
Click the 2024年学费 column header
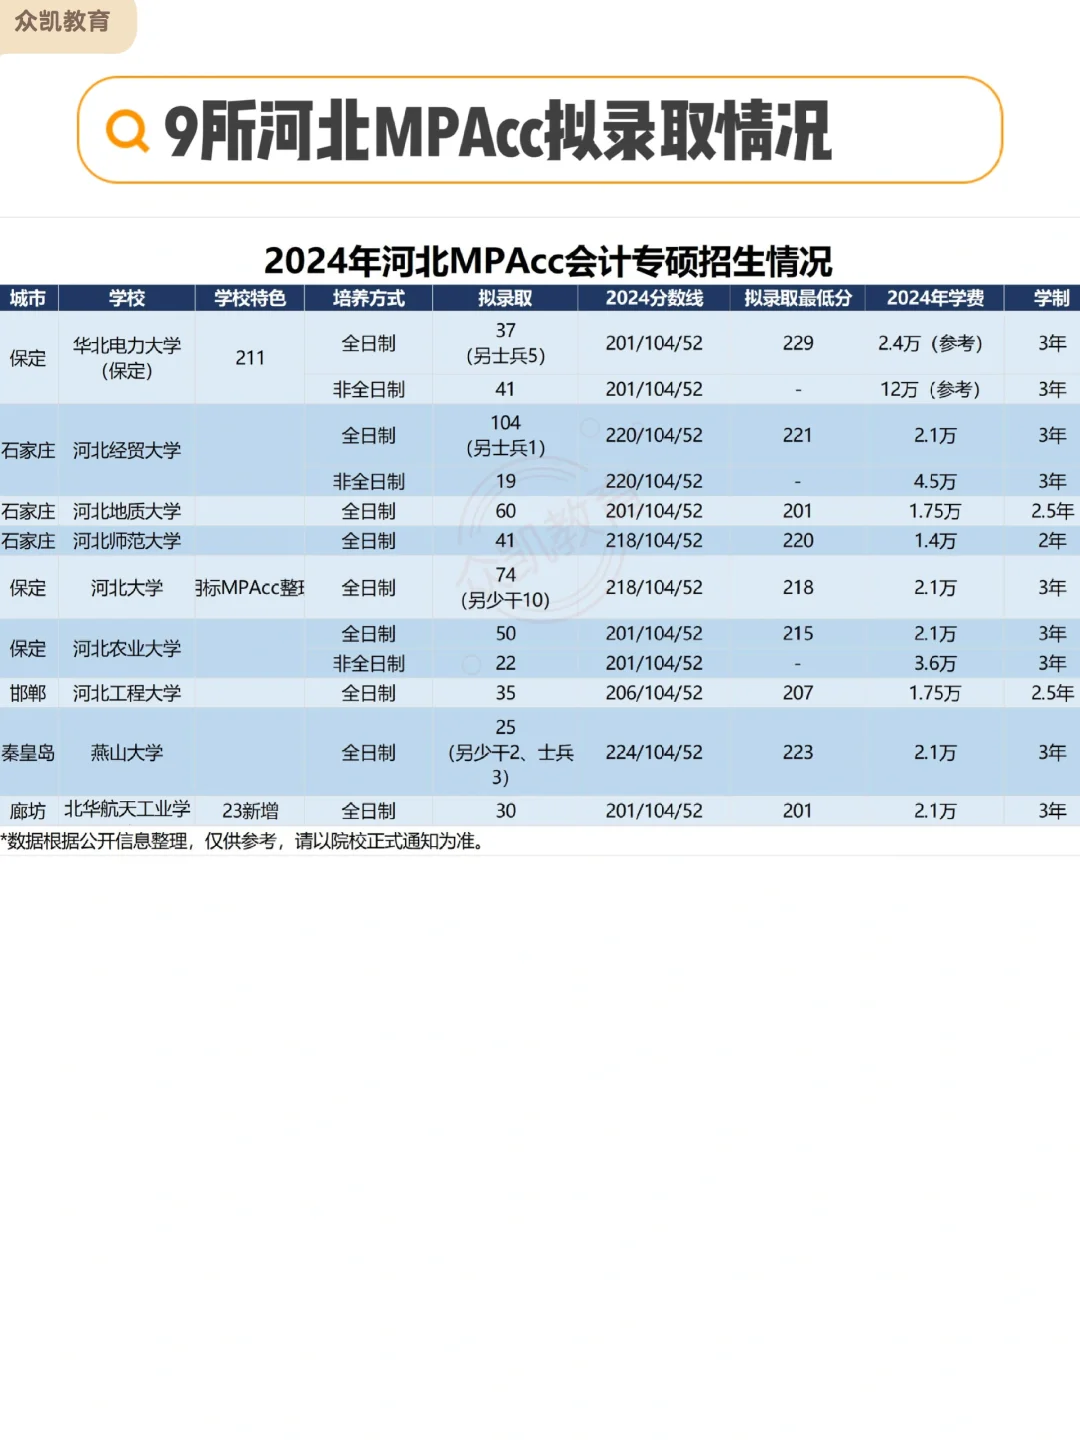click(935, 298)
